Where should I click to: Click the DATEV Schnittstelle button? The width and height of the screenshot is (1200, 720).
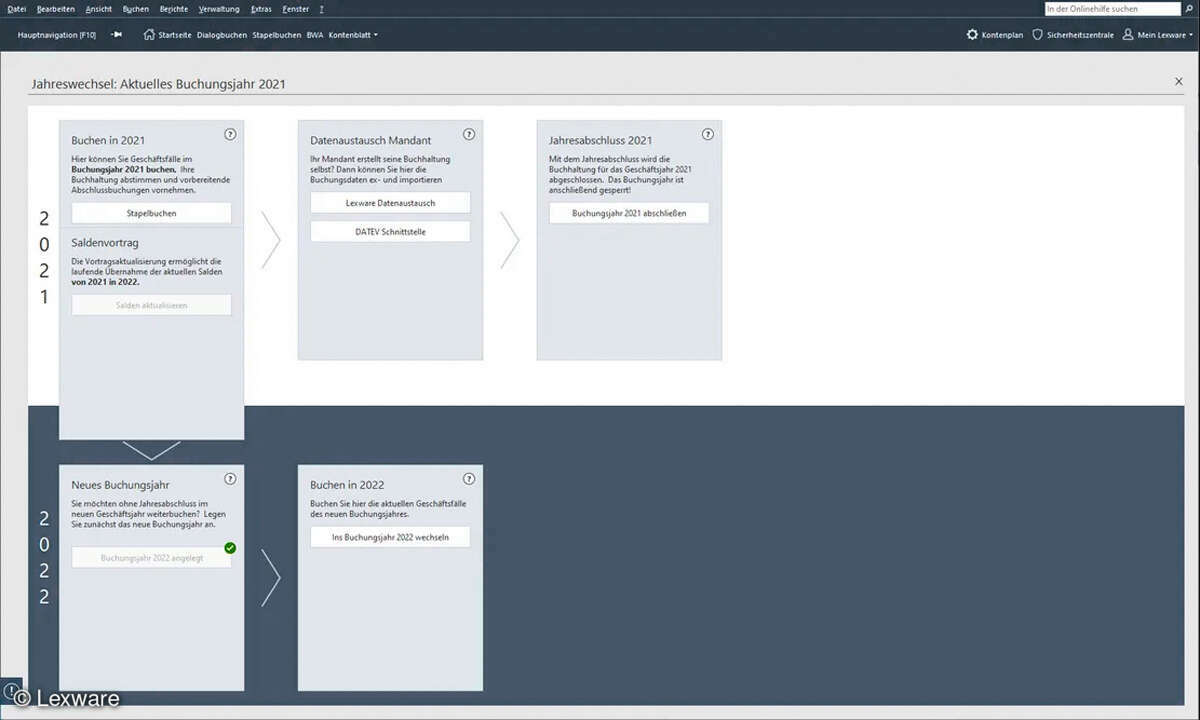pos(390,231)
